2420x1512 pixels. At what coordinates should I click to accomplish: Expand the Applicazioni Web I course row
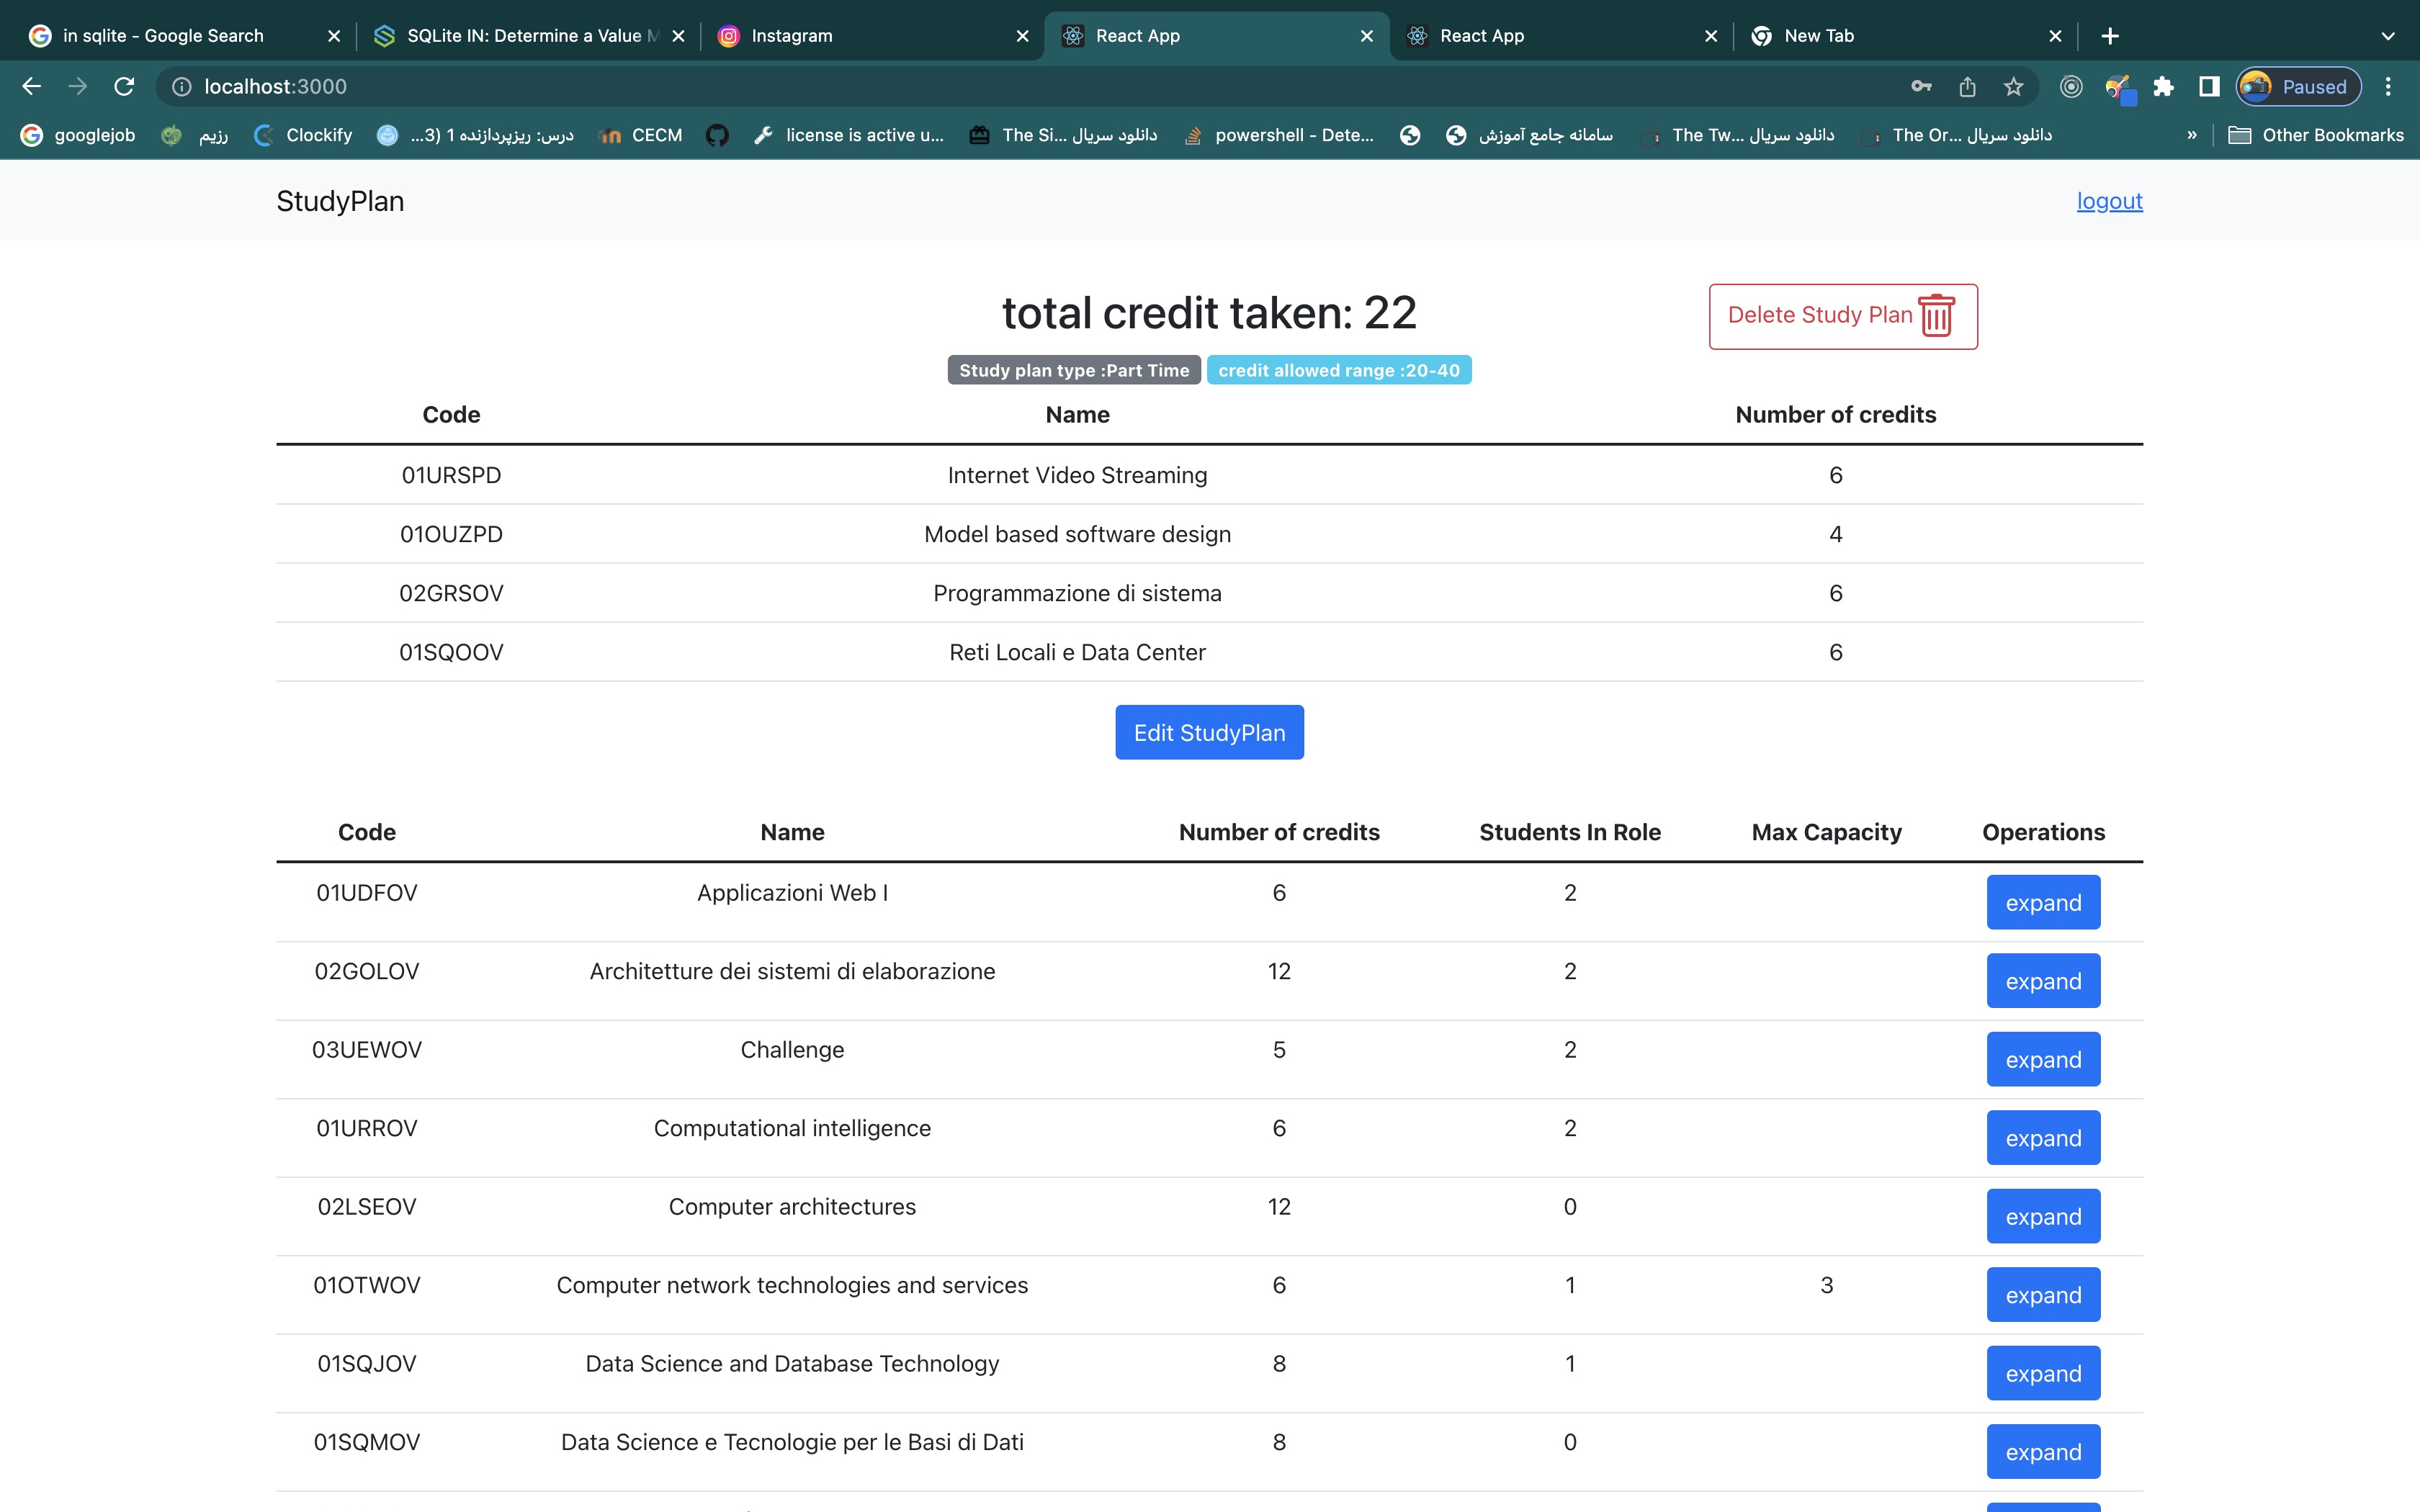[2042, 902]
